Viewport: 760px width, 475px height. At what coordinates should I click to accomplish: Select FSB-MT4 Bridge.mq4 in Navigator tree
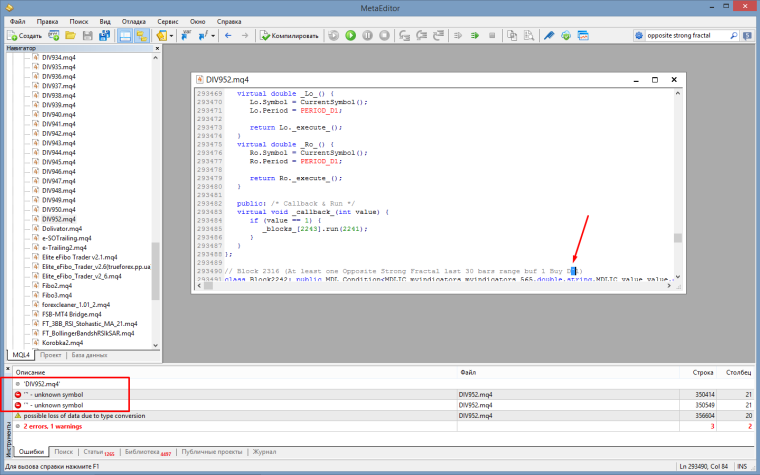pos(72,314)
